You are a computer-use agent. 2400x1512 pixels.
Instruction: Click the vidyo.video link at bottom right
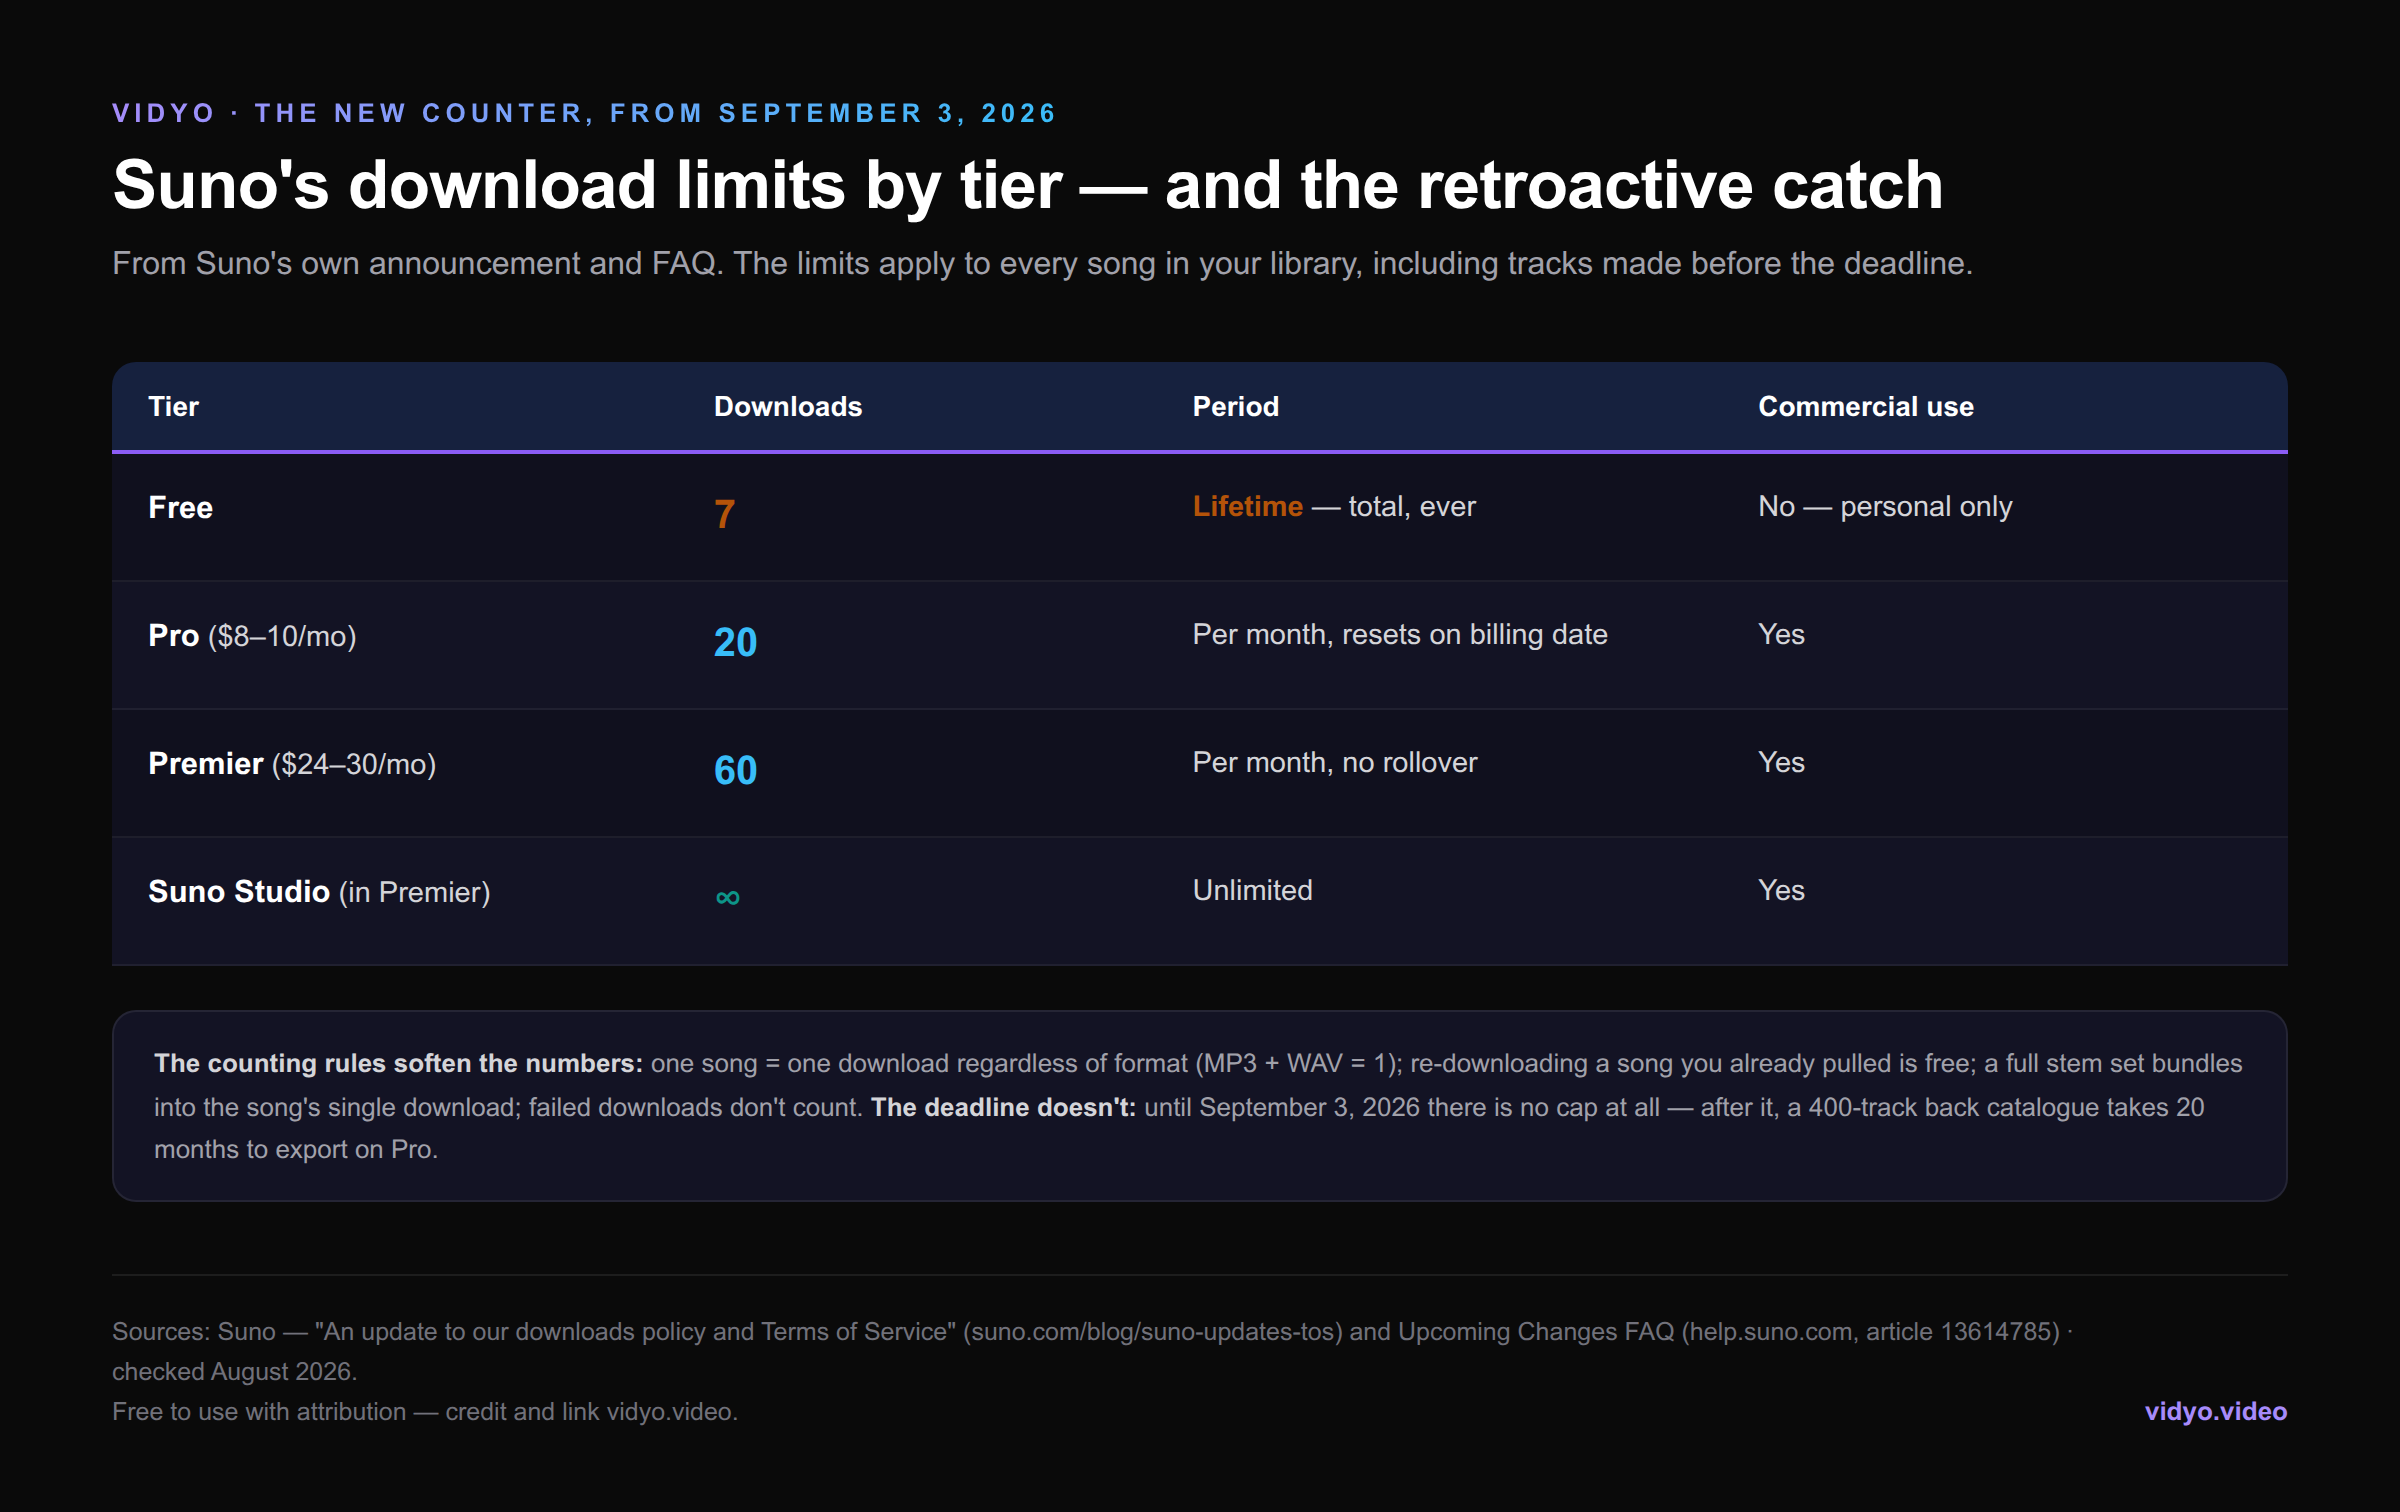click(2215, 1411)
